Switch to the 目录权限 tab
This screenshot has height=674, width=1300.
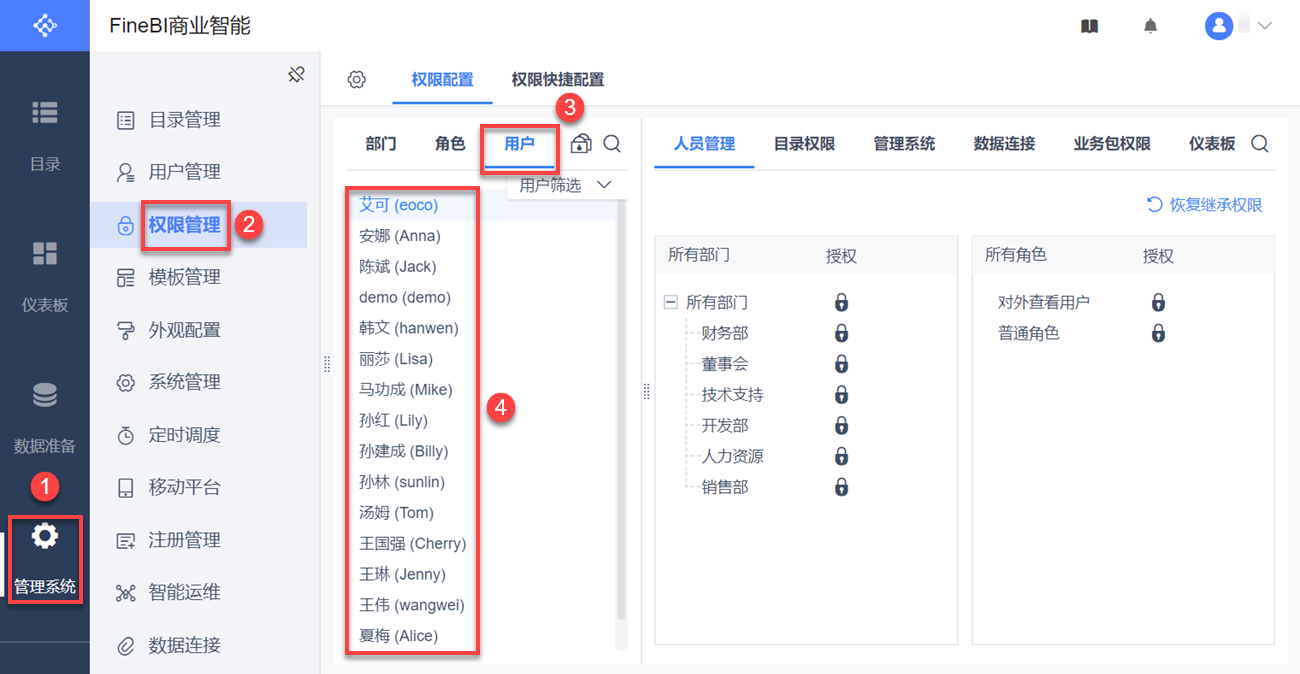click(804, 144)
